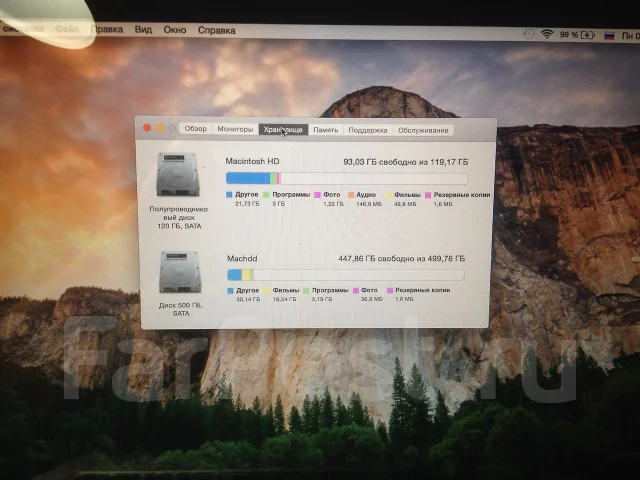Click the orange Аудио swatch
Screen dimensions: 640x480
tap(351, 195)
